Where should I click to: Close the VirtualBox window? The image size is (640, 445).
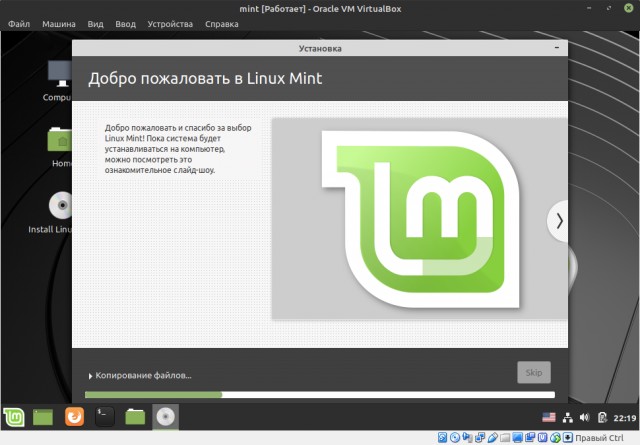tap(628, 8)
